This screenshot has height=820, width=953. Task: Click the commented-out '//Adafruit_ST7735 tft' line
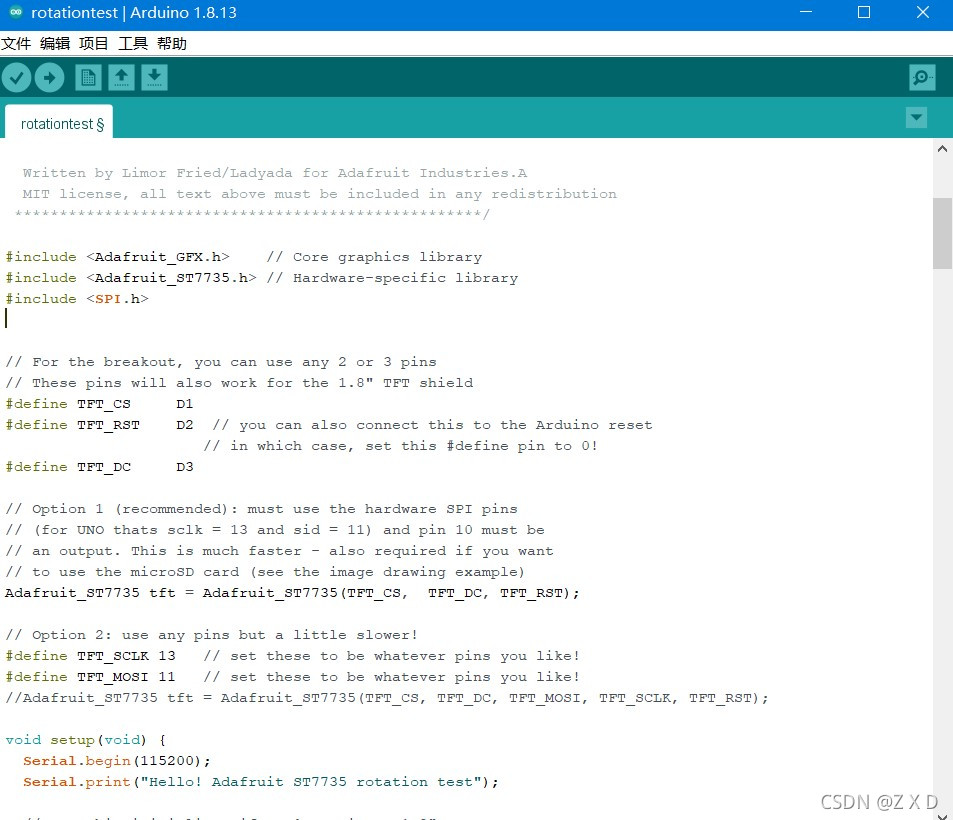(387, 698)
